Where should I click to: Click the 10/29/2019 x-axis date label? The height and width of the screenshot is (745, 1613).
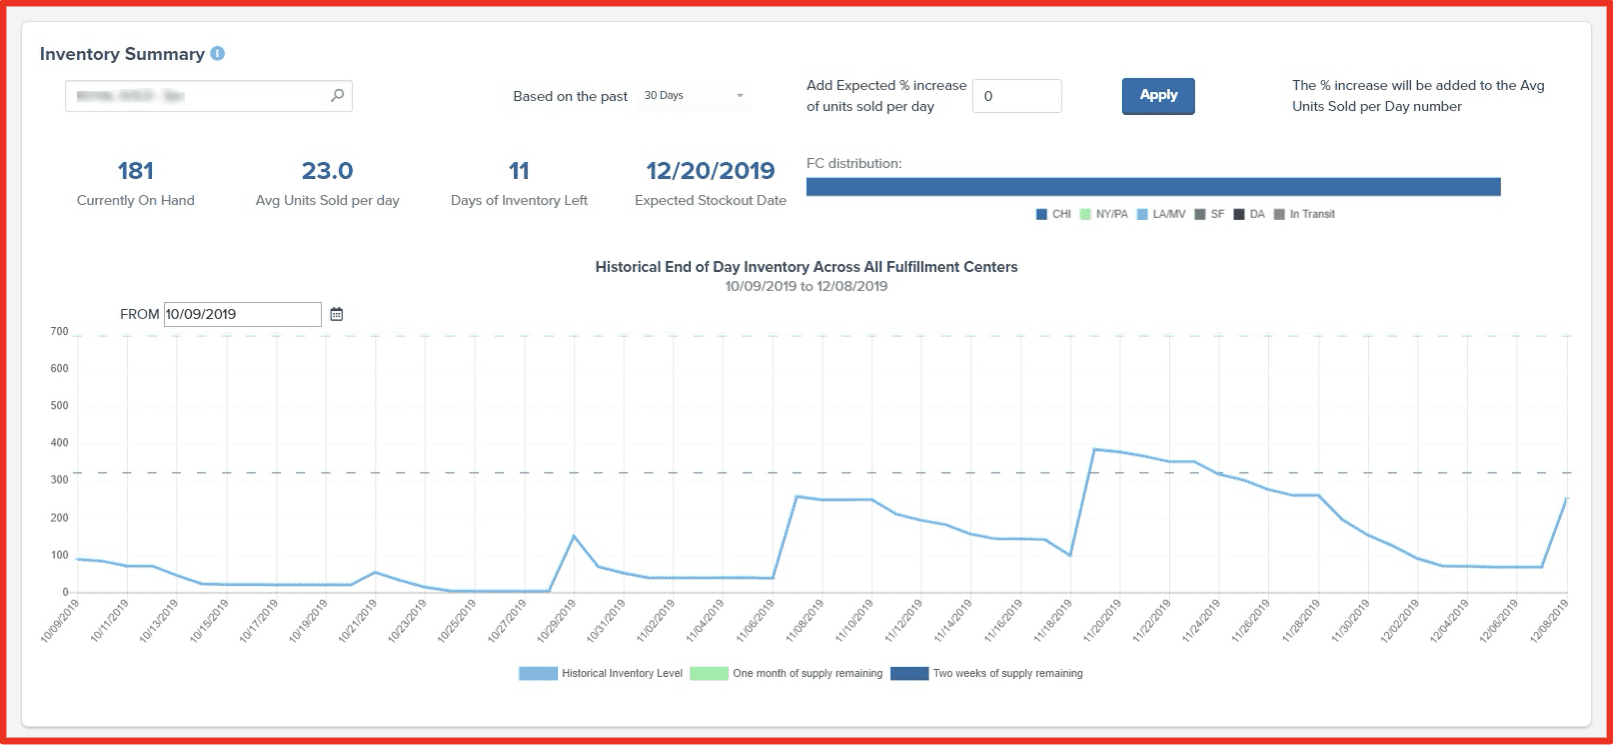[556, 620]
